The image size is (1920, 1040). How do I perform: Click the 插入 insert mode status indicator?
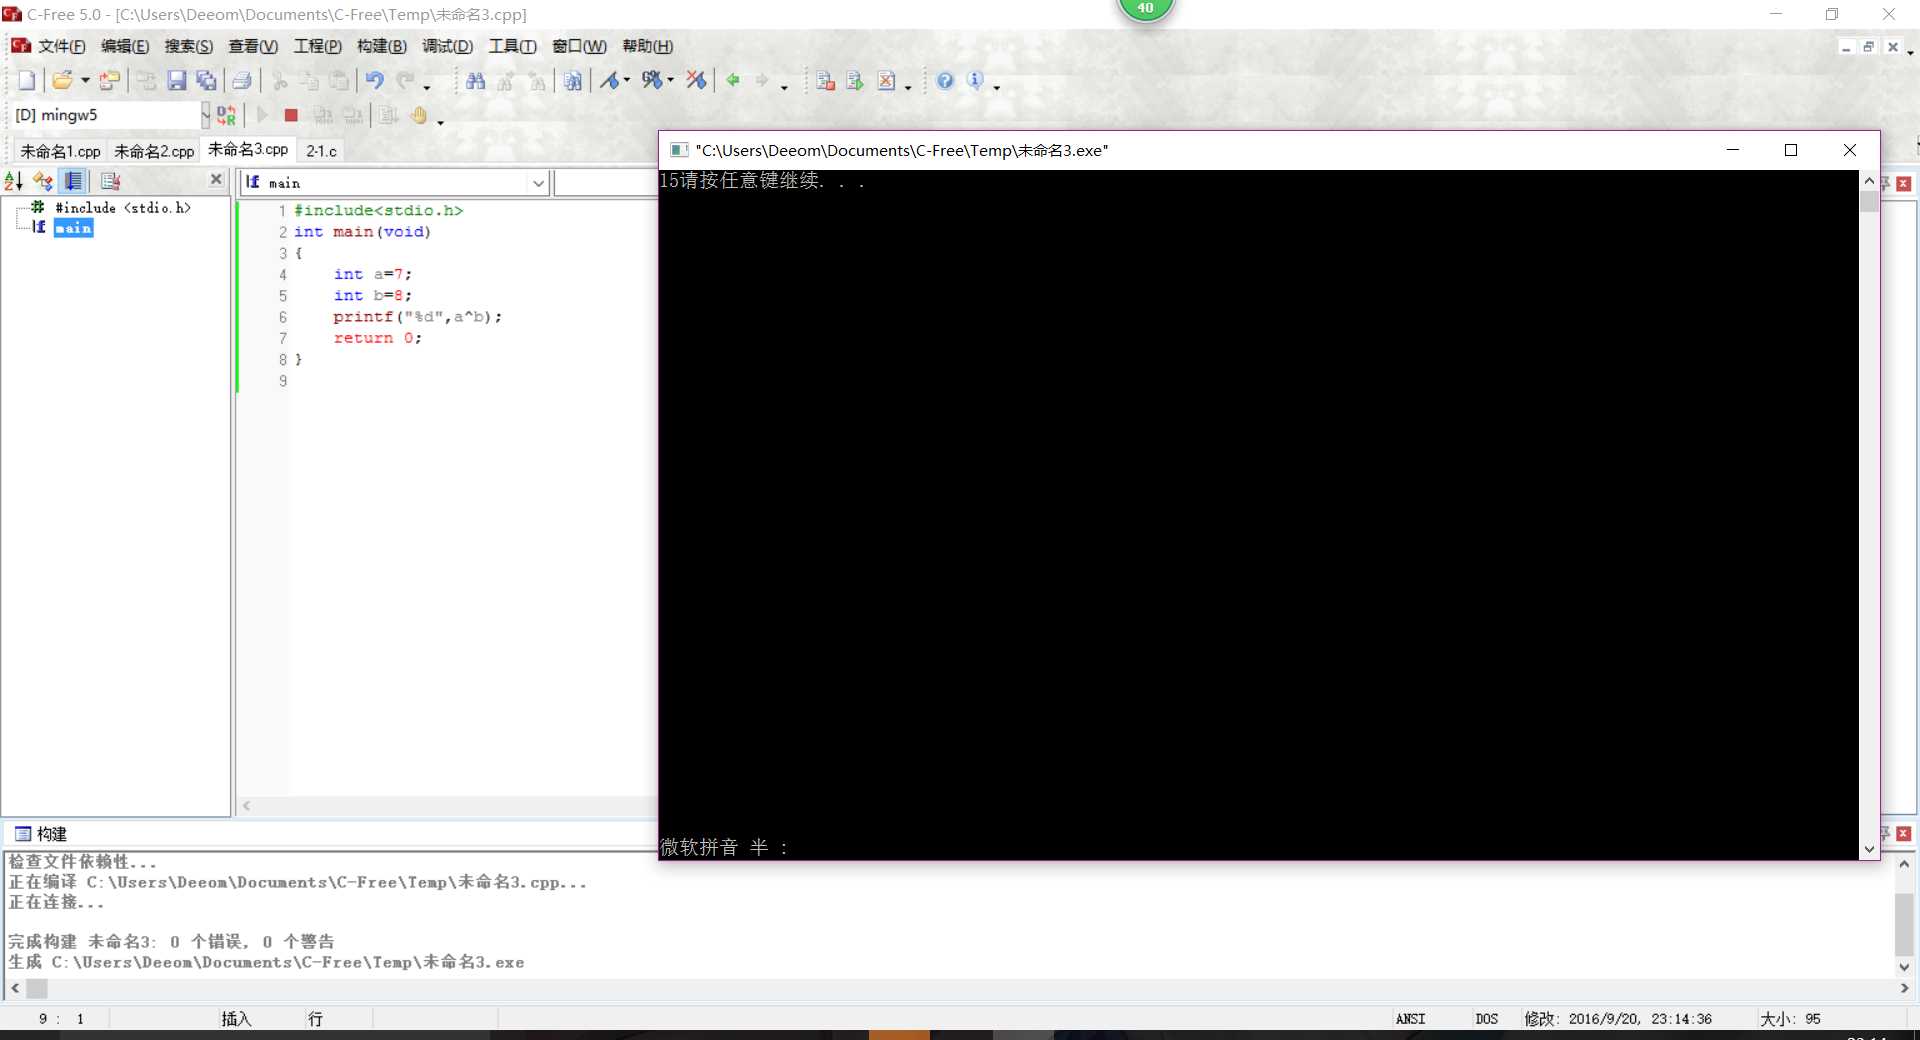pos(236,1019)
